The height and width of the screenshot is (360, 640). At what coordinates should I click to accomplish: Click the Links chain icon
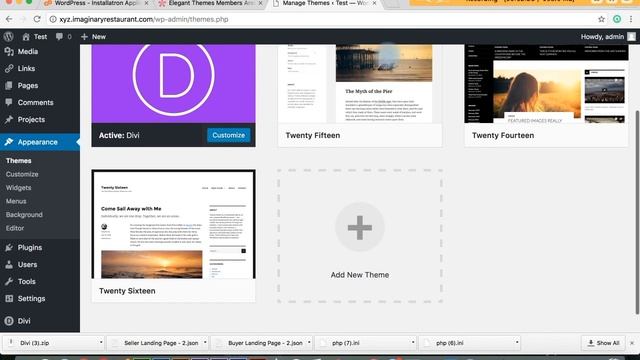coord(9,69)
